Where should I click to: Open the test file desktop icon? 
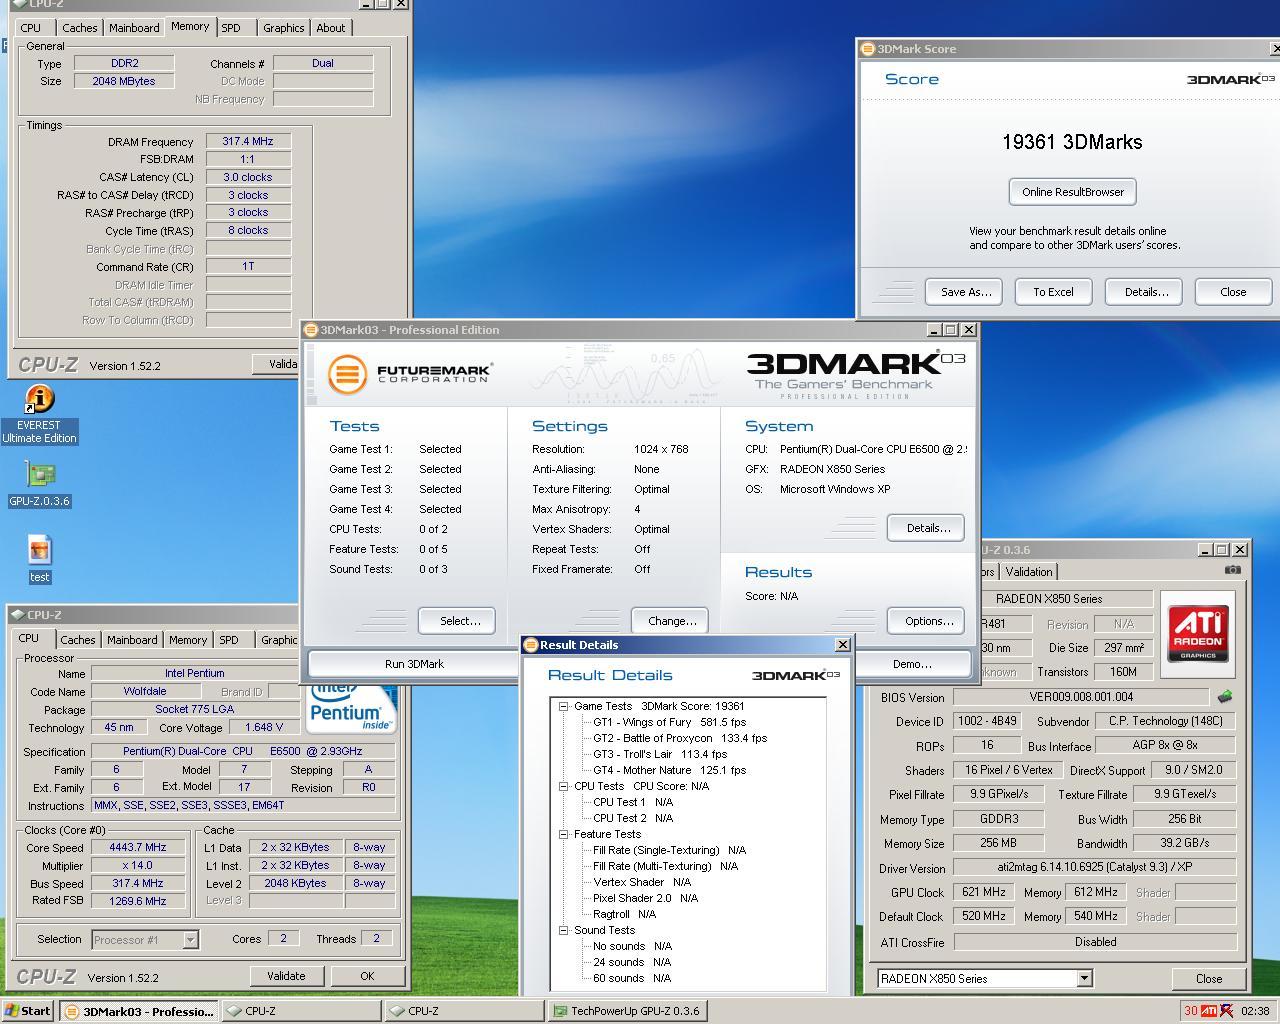tap(40, 559)
